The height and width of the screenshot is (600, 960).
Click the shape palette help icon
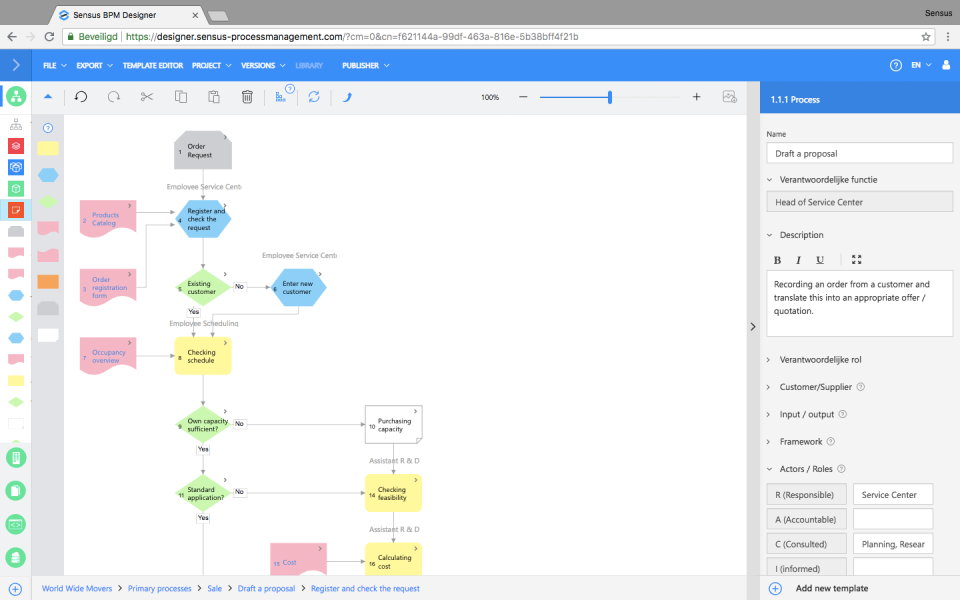(x=48, y=128)
